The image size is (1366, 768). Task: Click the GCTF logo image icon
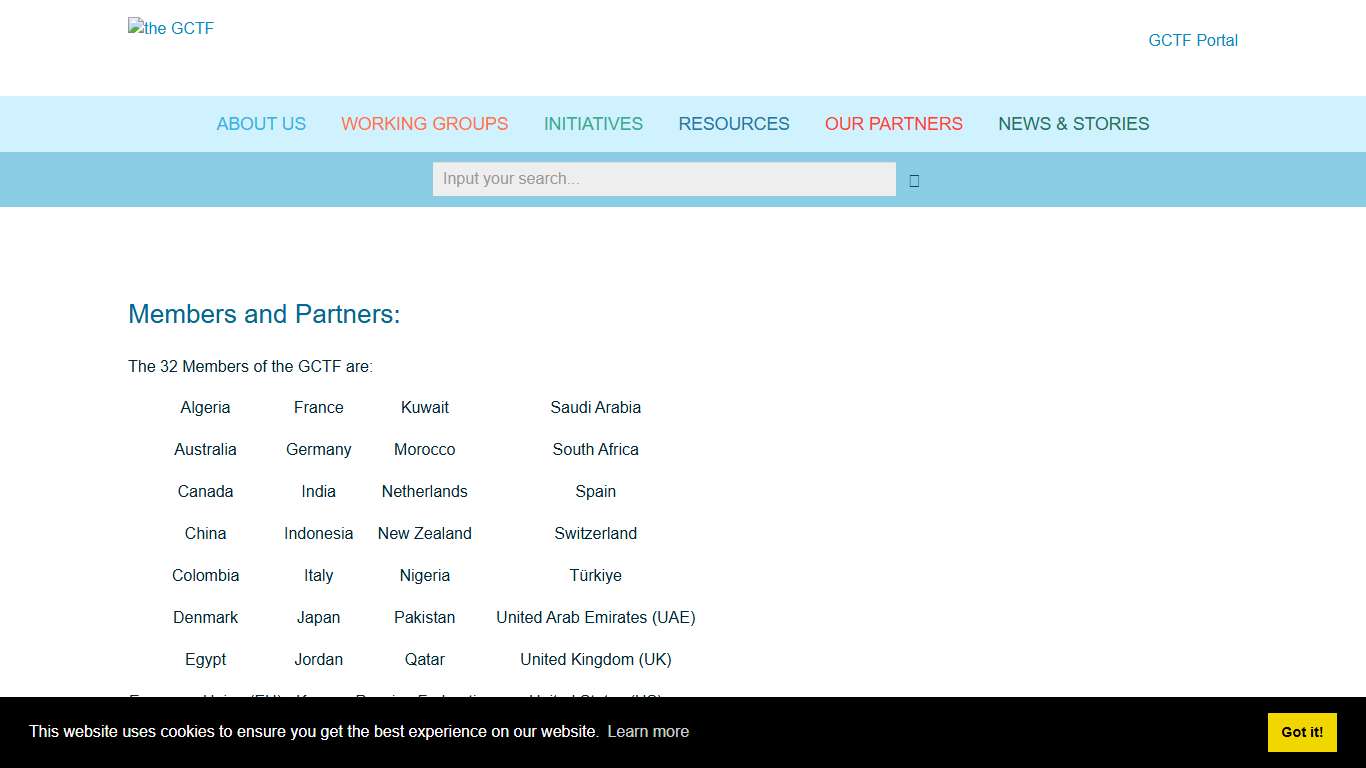(170, 28)
